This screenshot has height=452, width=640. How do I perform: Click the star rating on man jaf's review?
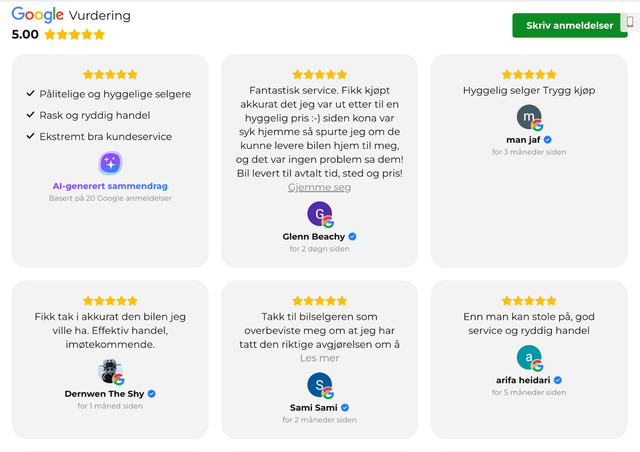[x=529, y=74]
